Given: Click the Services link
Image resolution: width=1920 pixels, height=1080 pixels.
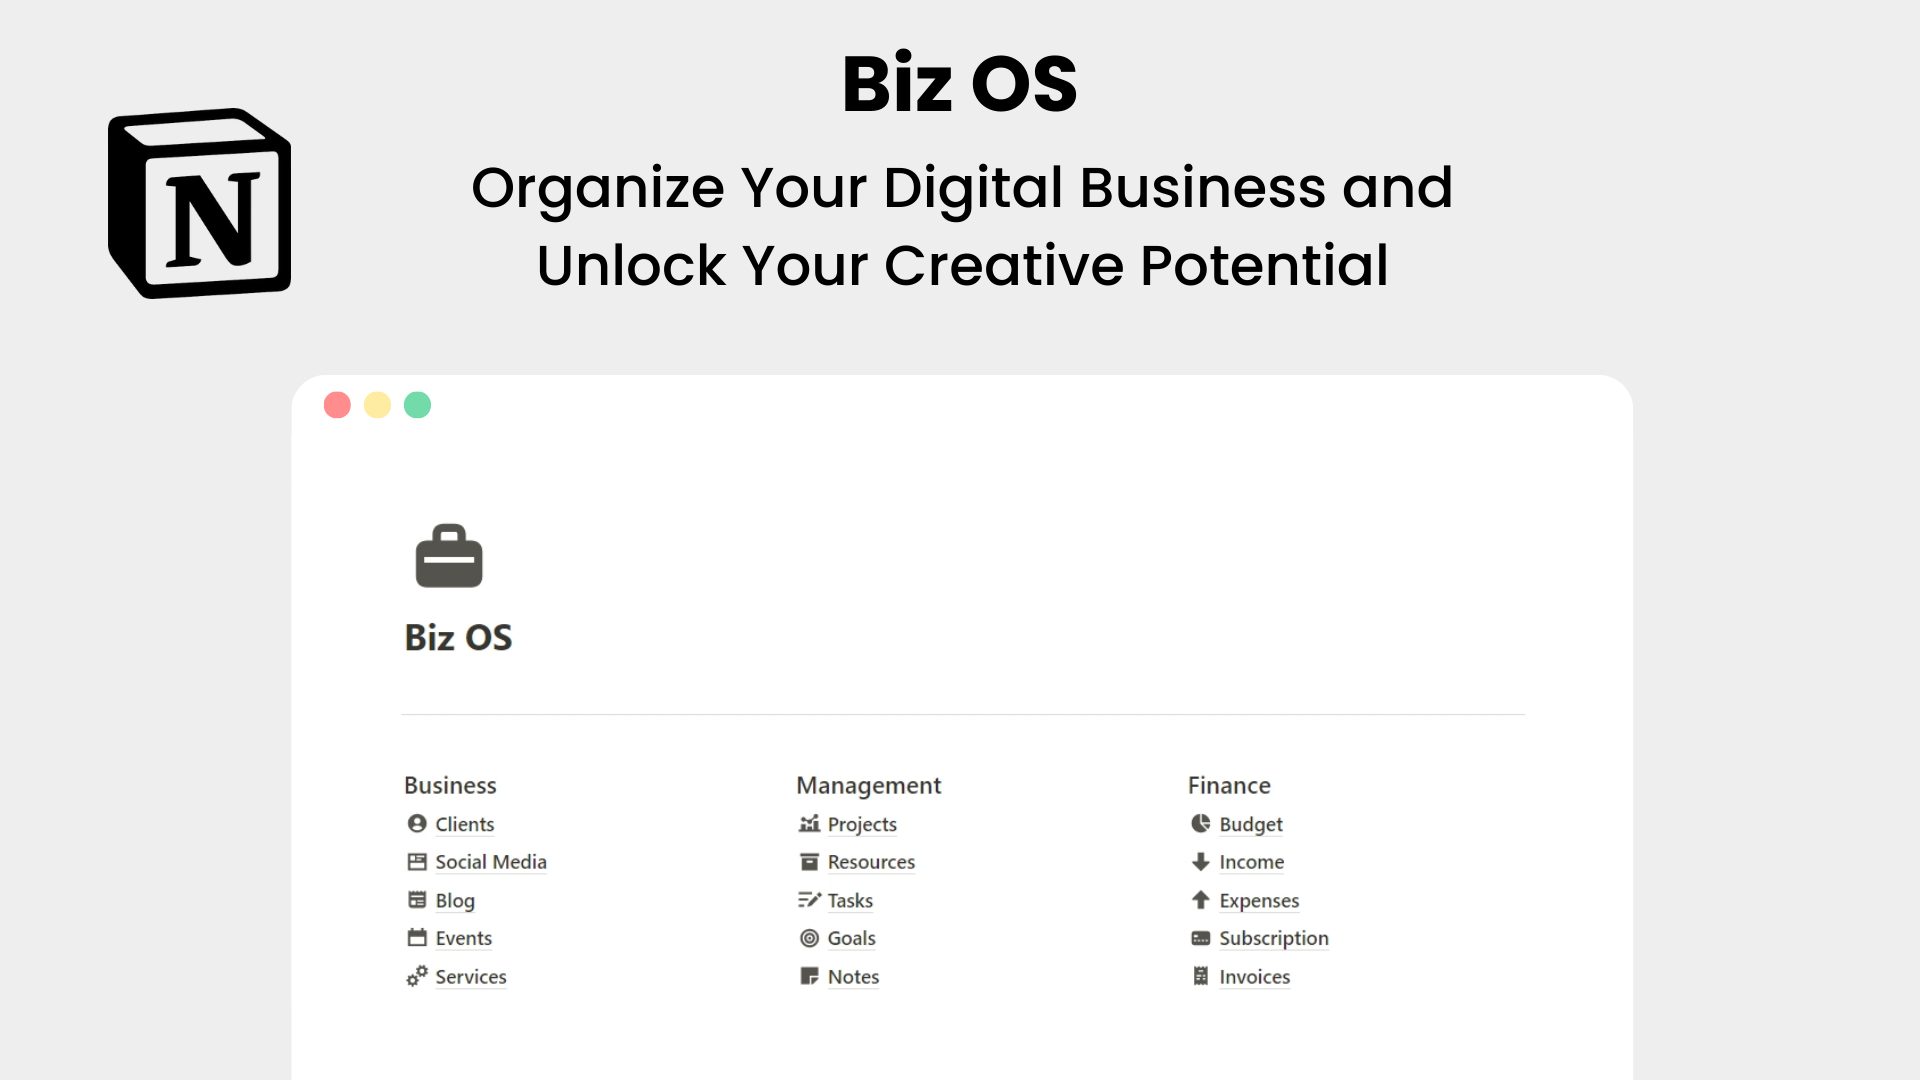Looking at the screenshot, I should tap(469, 976).
